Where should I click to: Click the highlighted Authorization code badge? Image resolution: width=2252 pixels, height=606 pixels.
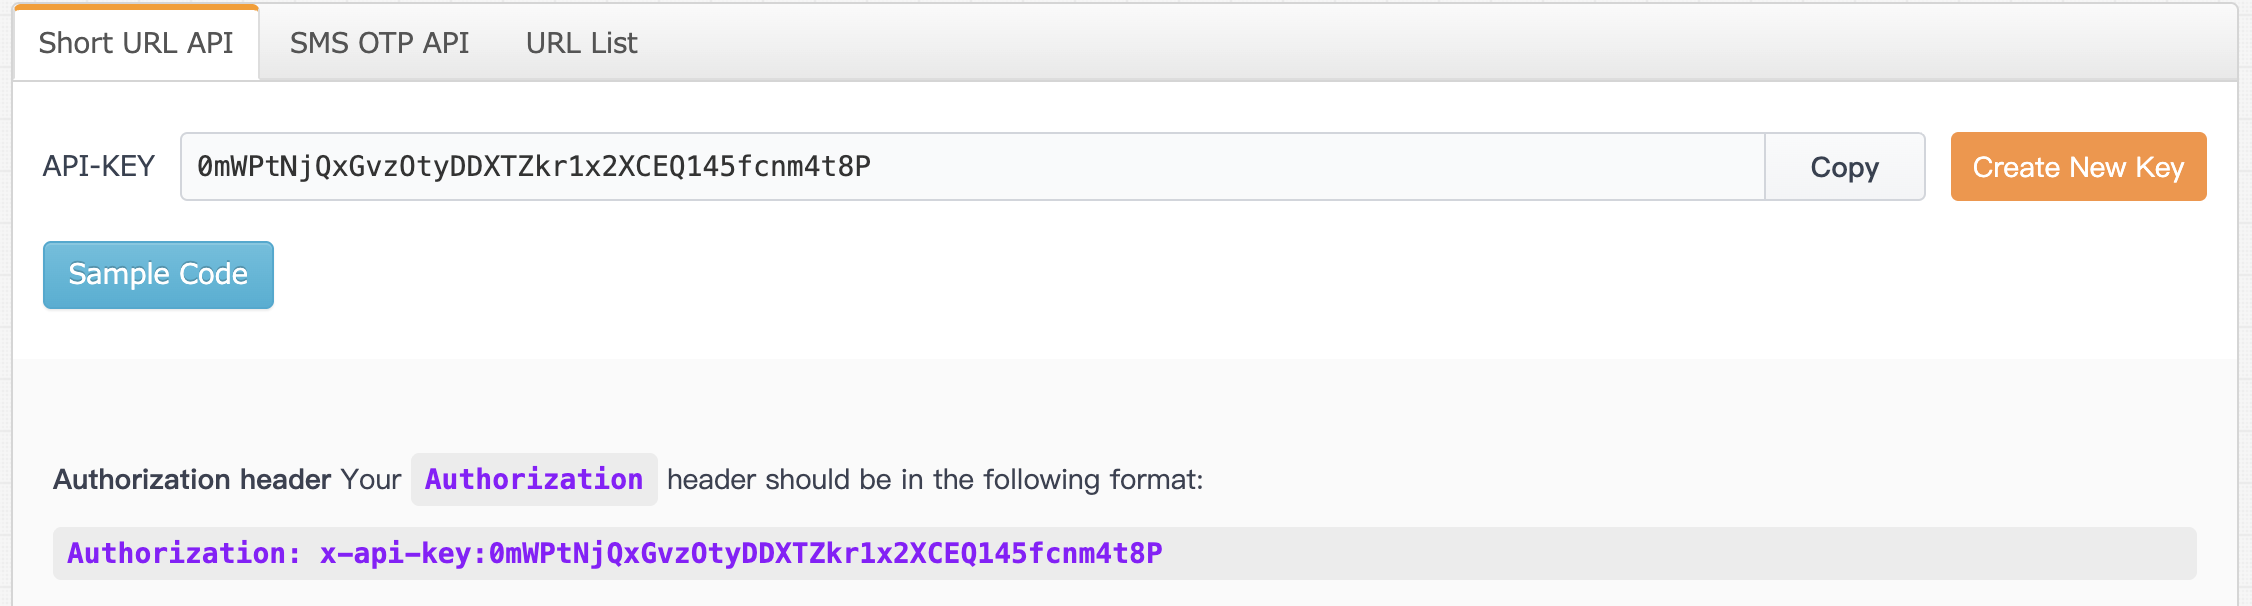(534, 480)
